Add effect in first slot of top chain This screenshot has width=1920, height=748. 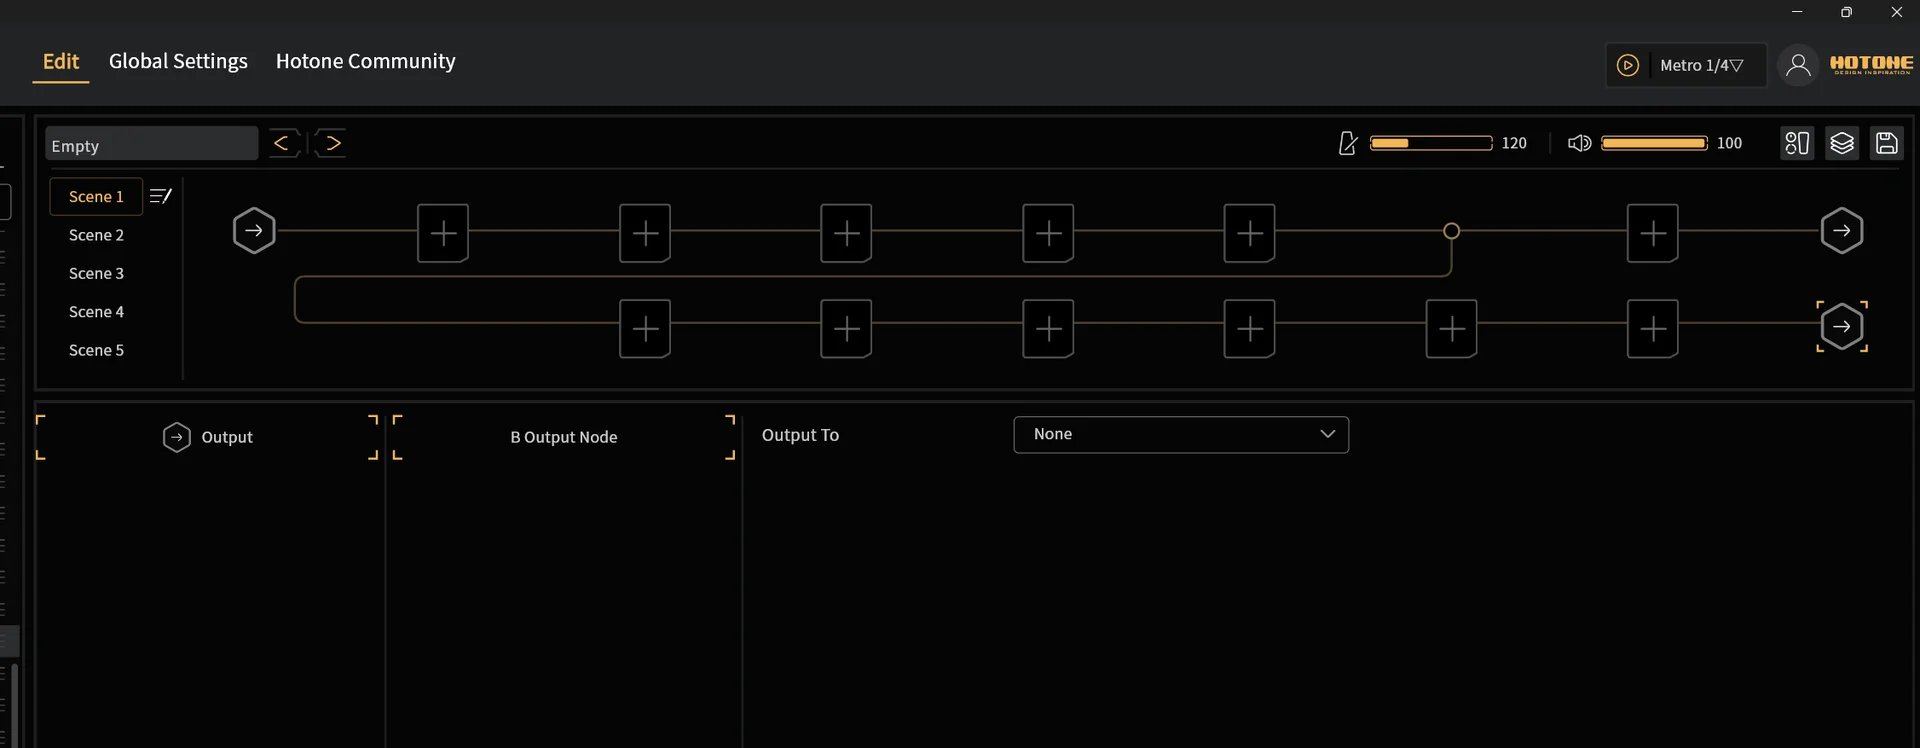(443, 233)
